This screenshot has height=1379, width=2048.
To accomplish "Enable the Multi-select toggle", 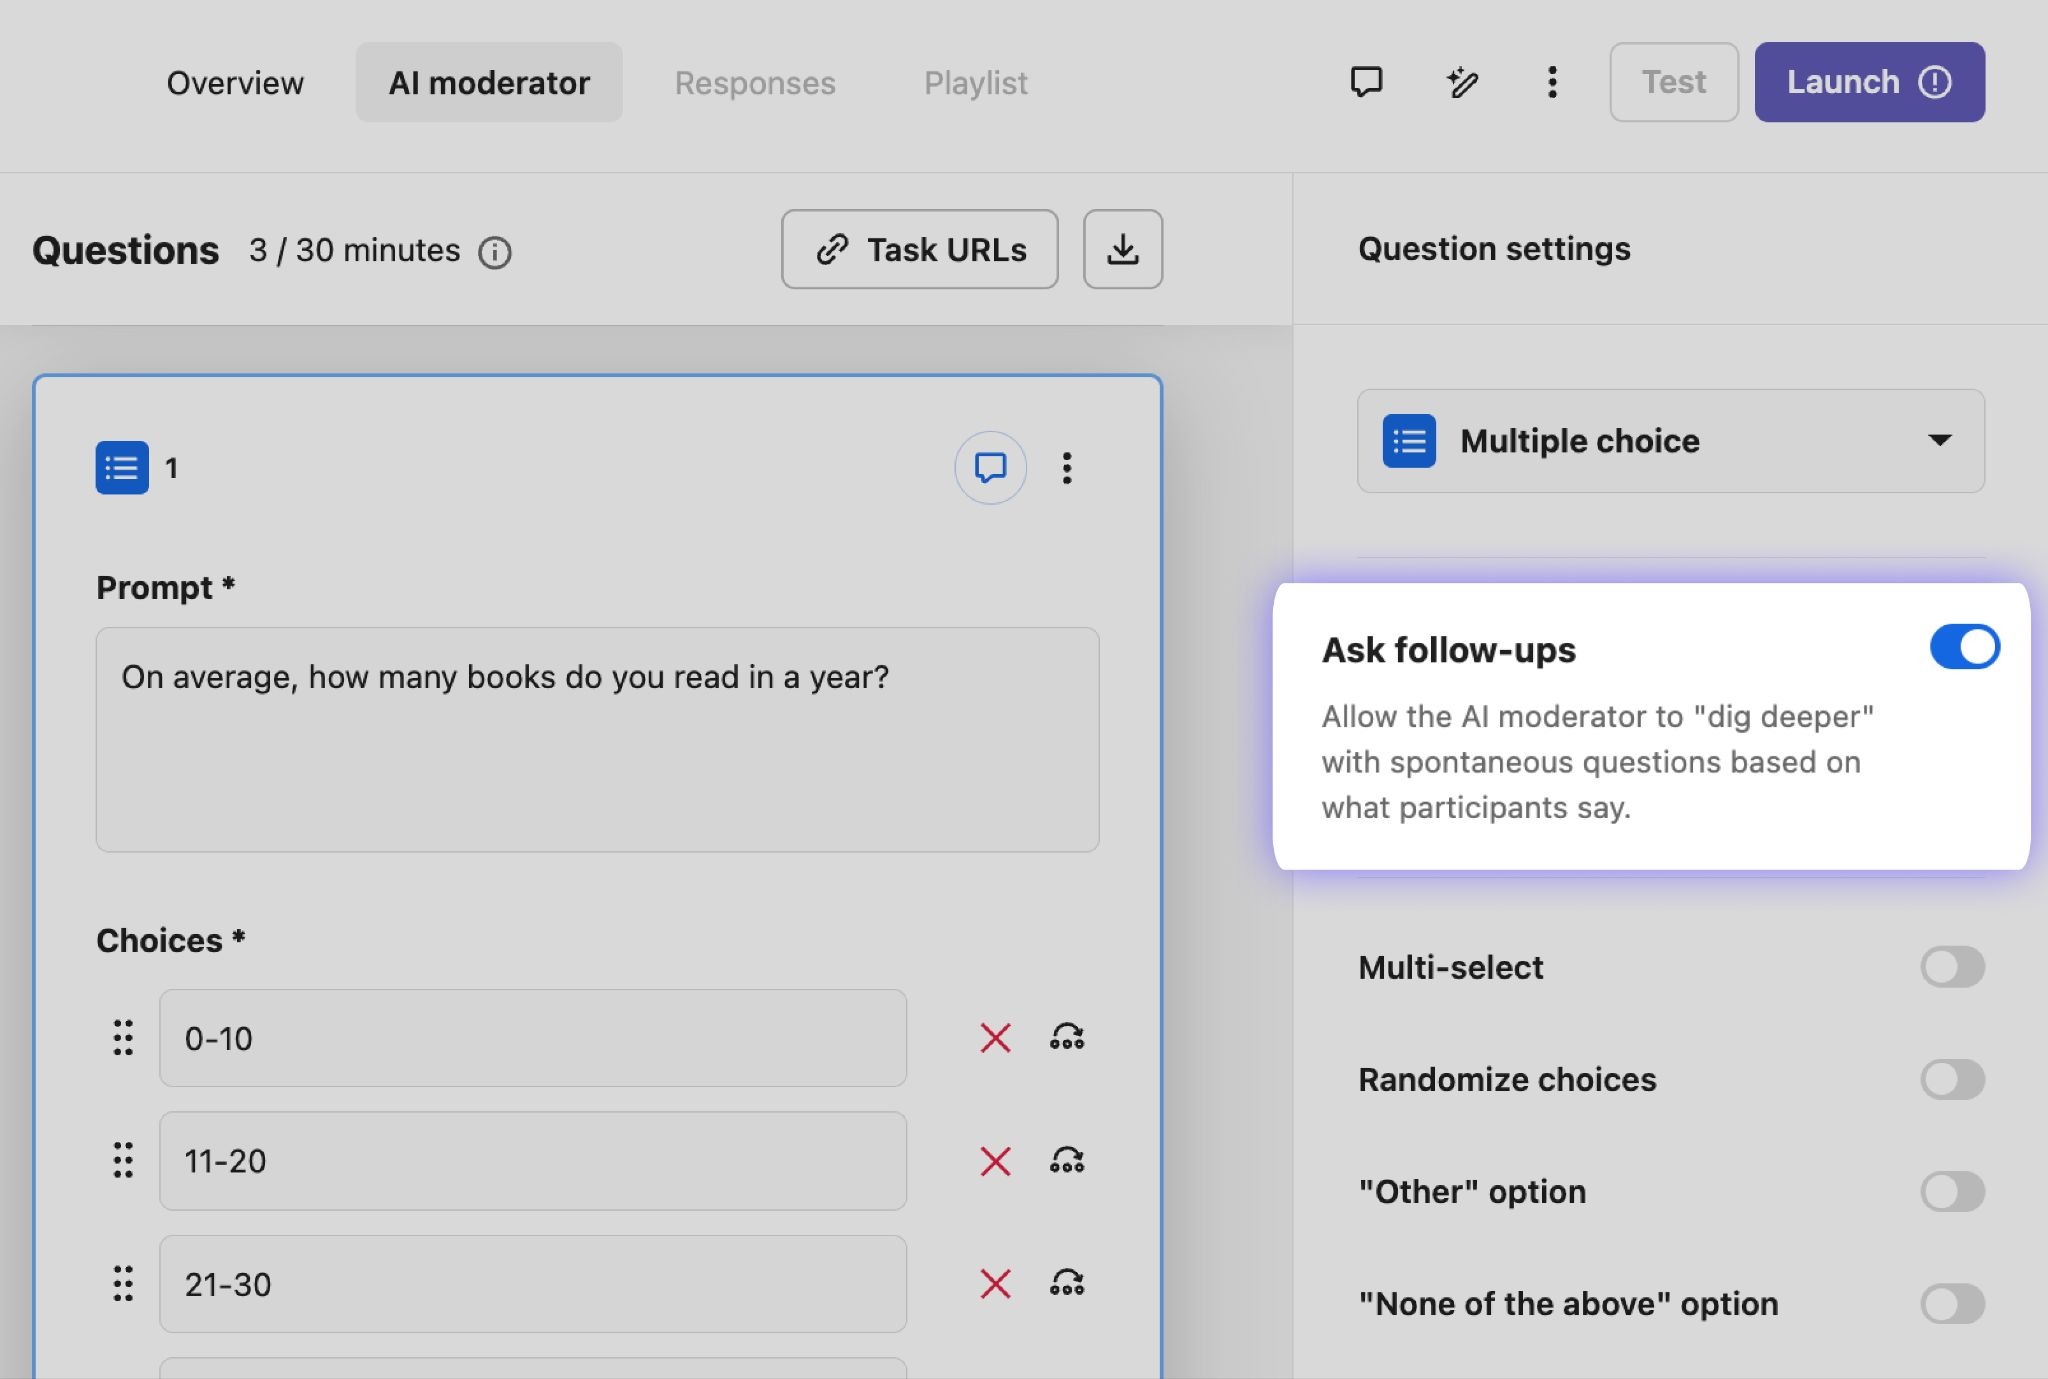I will 1952,967.
